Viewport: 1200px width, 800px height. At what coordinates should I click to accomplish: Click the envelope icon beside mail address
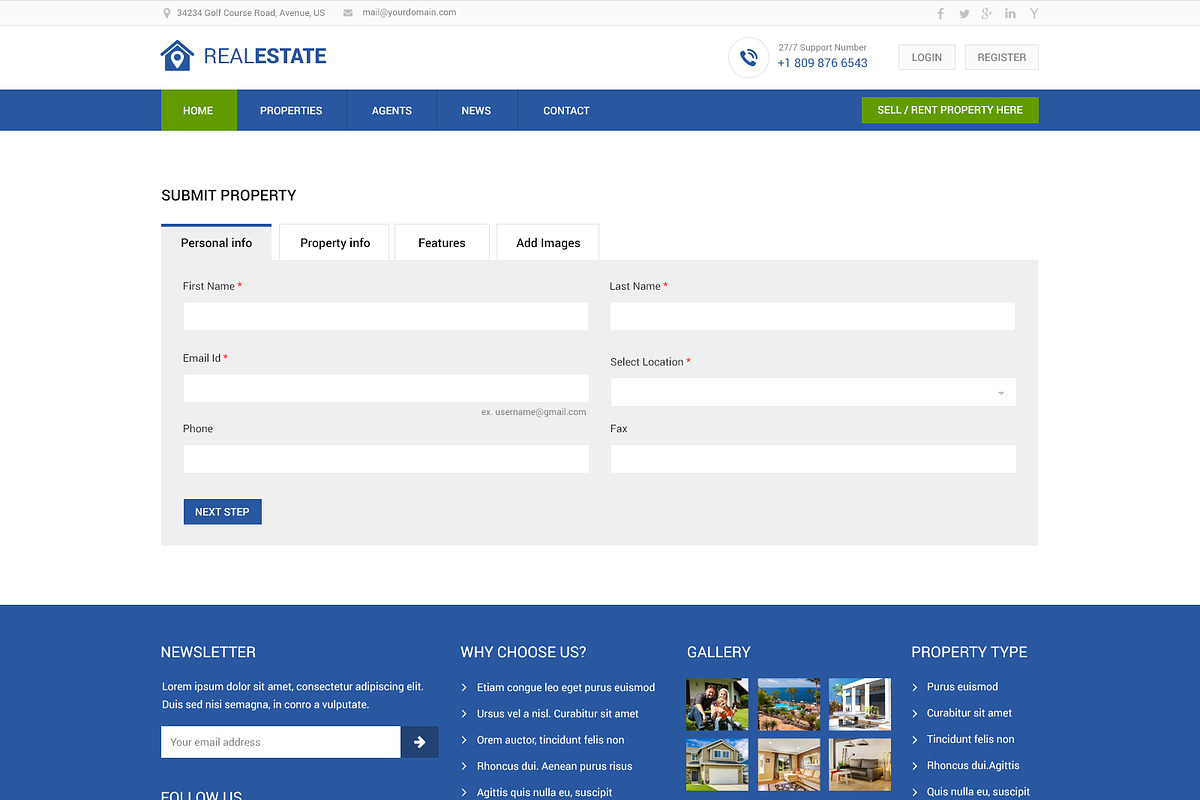(x=348, y=13)
